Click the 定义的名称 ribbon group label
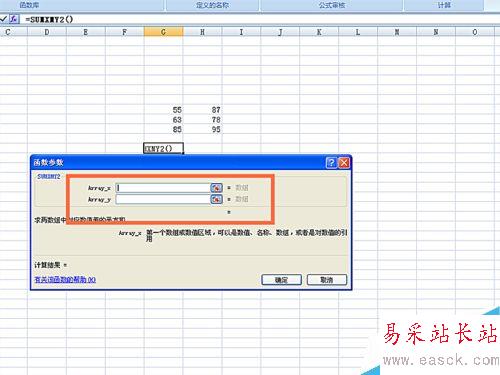Viewport: 500px width, 375px height. pyautogui.click(x=213, y=5)
